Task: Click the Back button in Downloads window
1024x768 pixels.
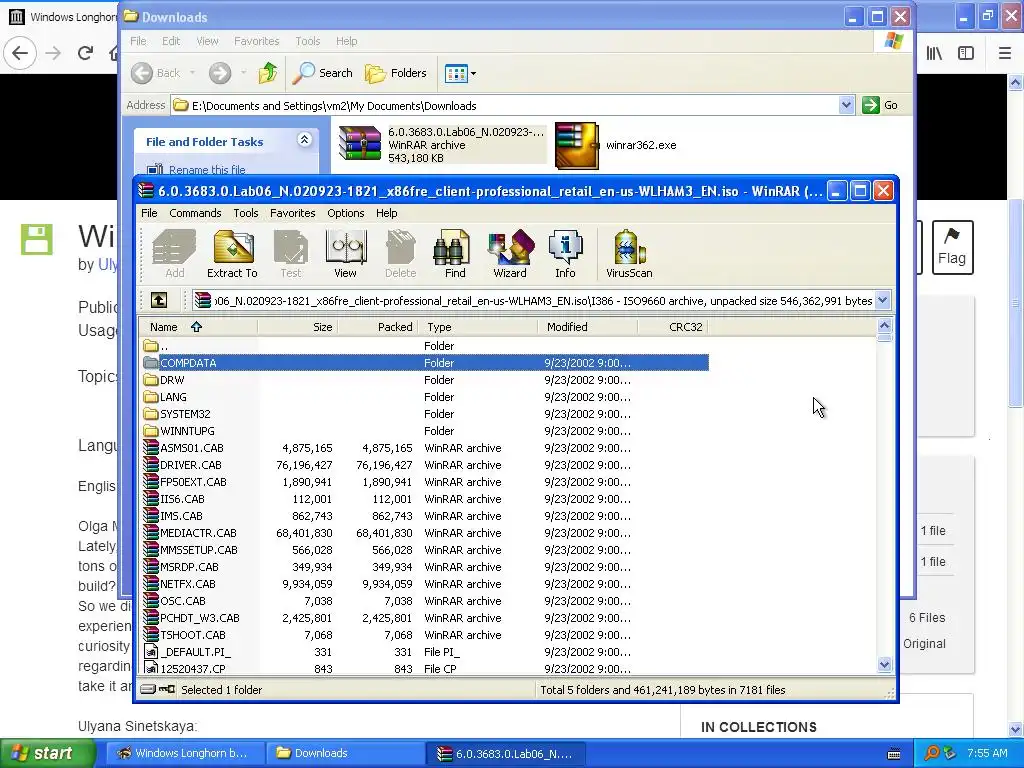Action: point(155,73)
